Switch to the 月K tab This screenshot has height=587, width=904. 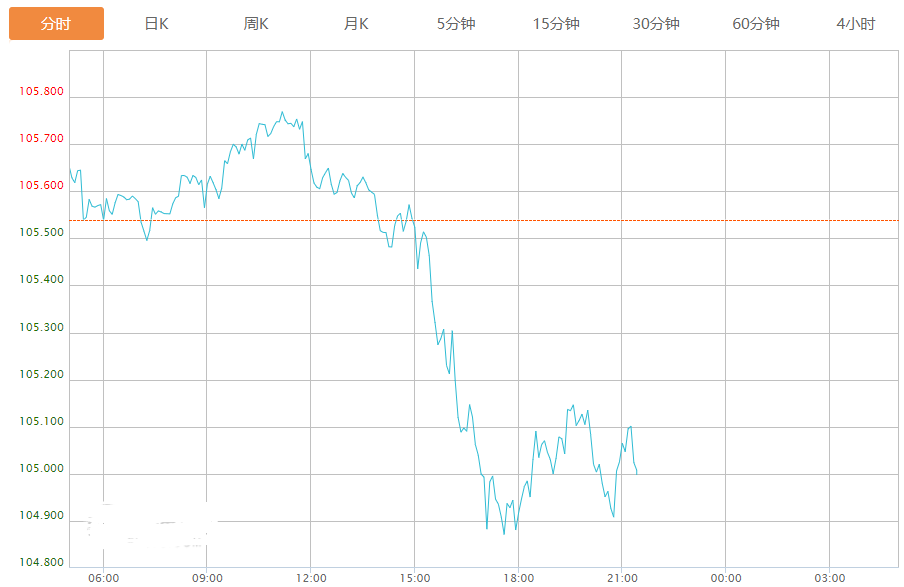click(x=356, y=24)
